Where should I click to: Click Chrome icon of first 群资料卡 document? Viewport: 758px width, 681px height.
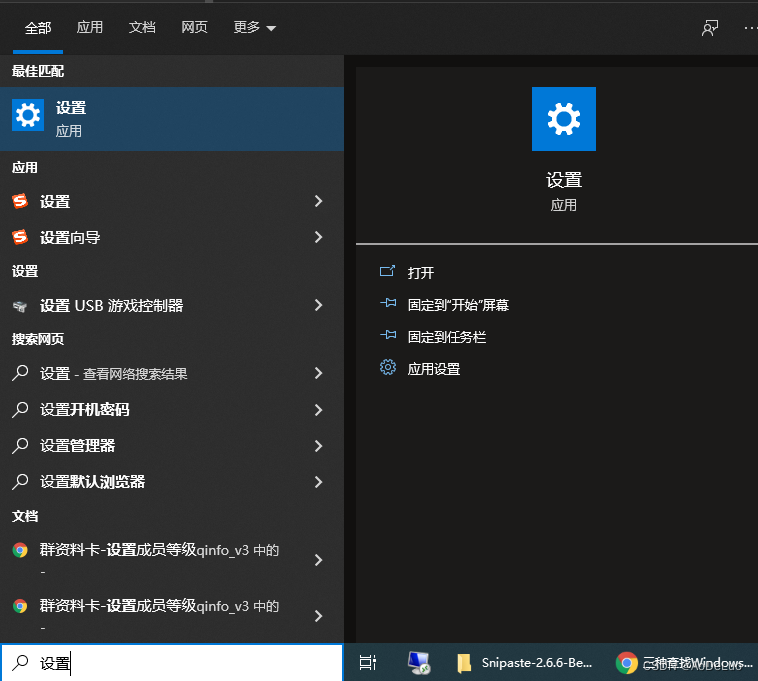[20, 550]
